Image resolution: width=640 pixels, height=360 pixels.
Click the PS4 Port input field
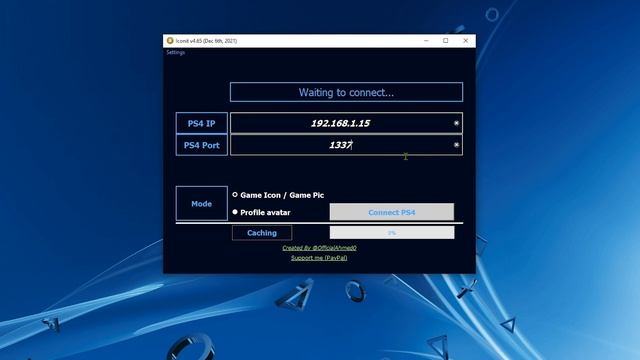tap(346, 145)
